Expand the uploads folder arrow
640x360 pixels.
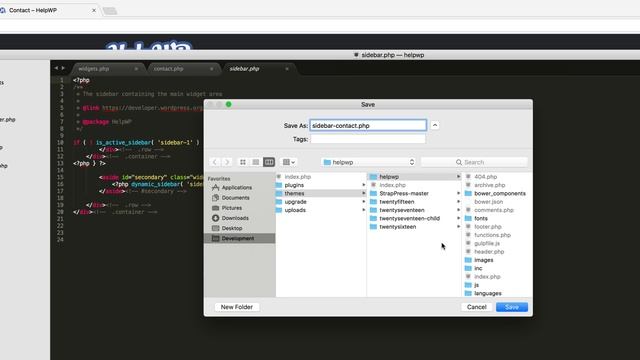coord(363,210)
